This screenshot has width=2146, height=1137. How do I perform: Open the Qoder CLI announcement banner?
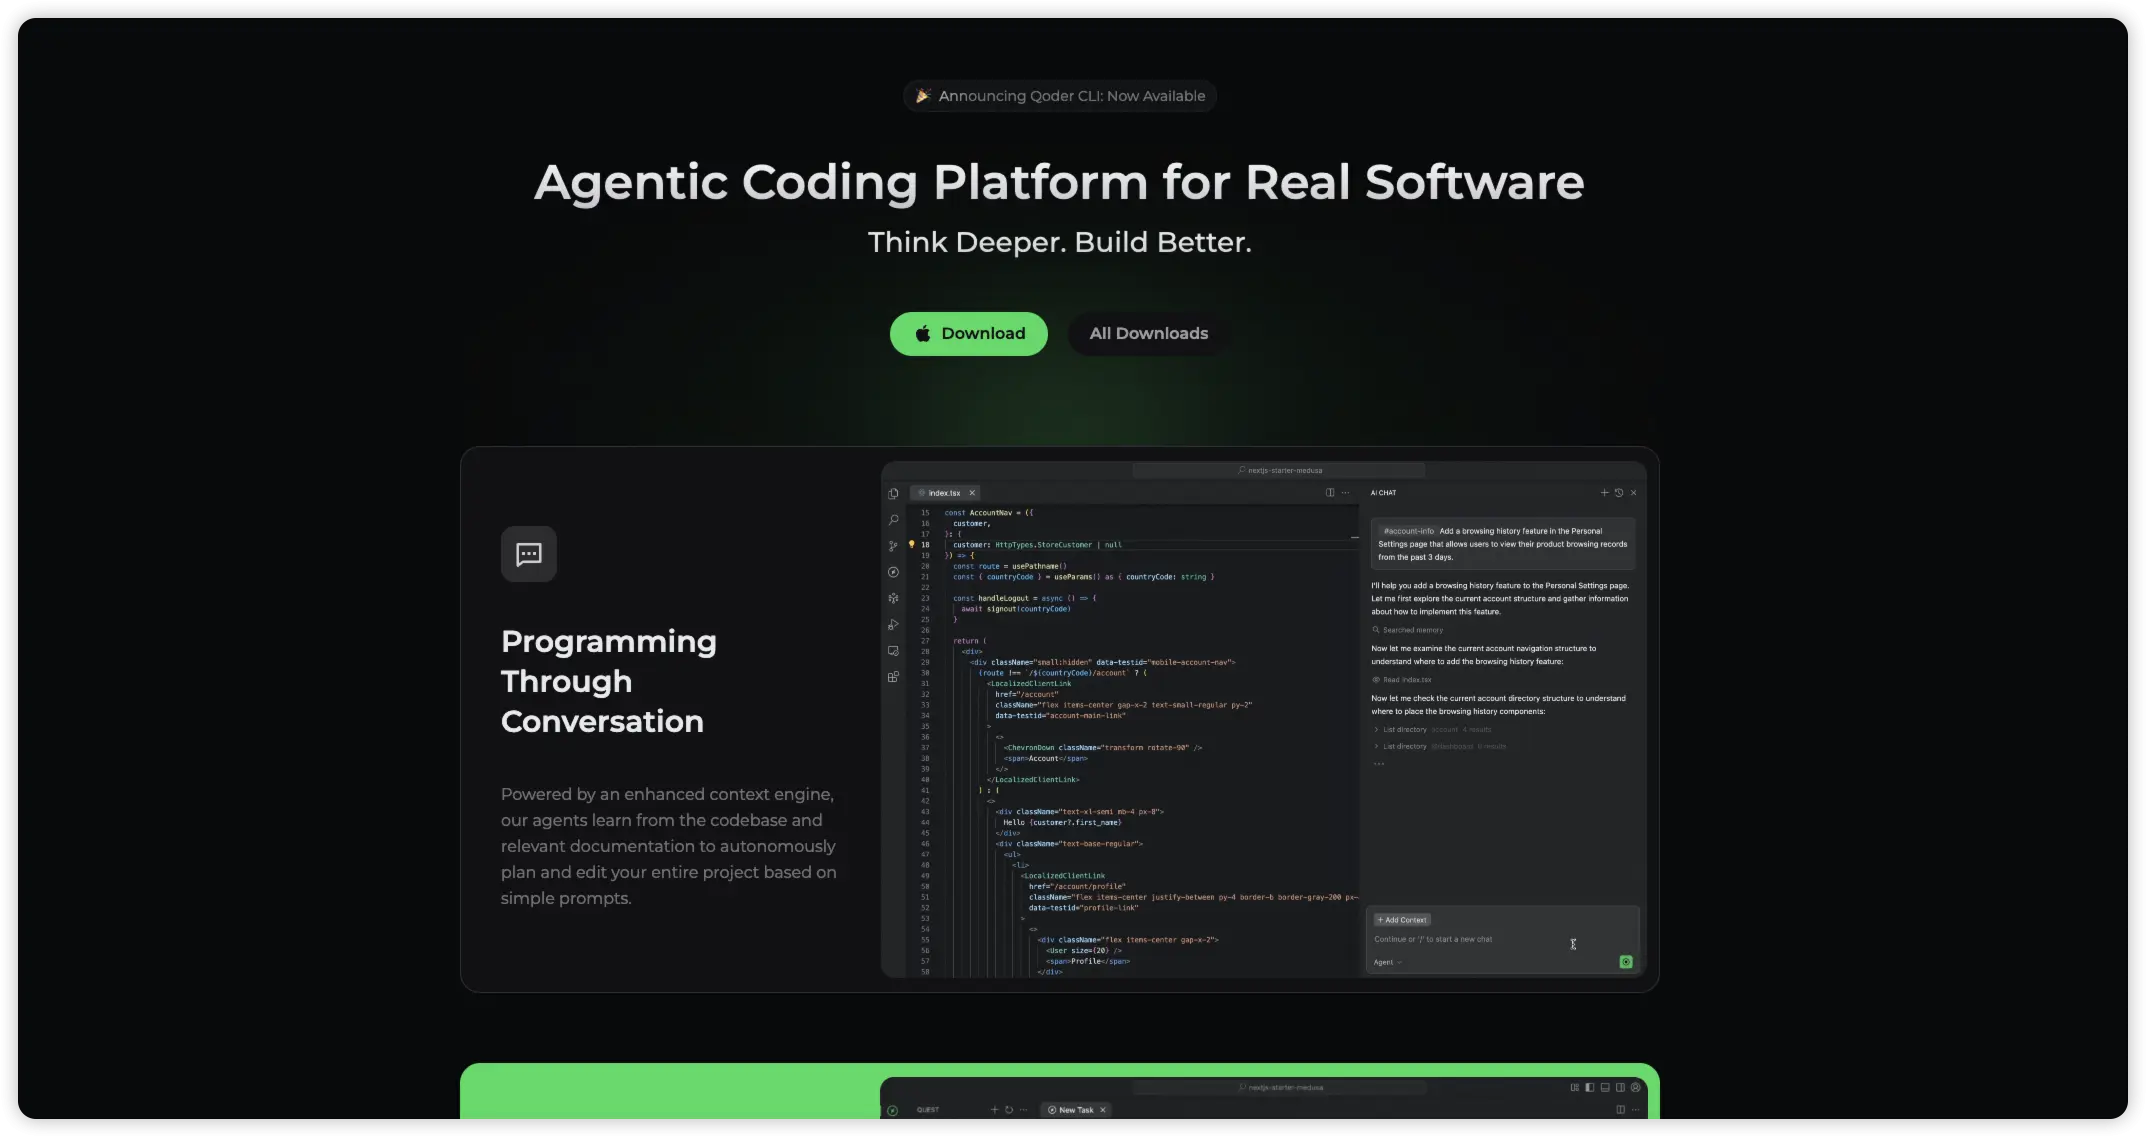(1060, 96)
